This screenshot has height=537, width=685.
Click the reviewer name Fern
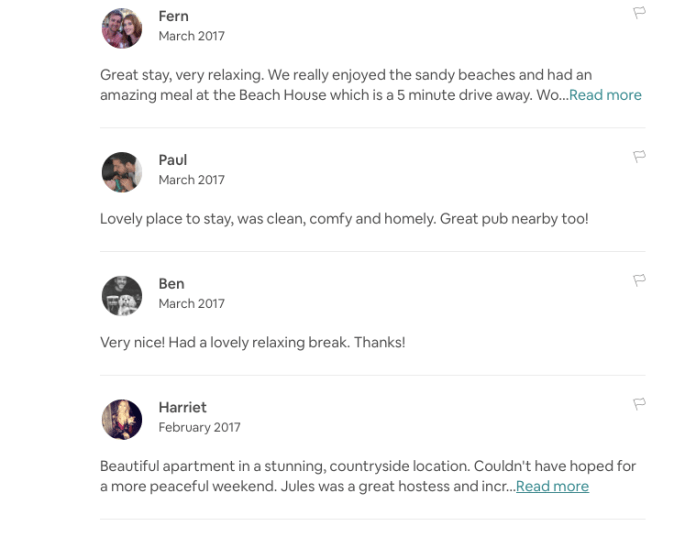(x=173, y=16)
